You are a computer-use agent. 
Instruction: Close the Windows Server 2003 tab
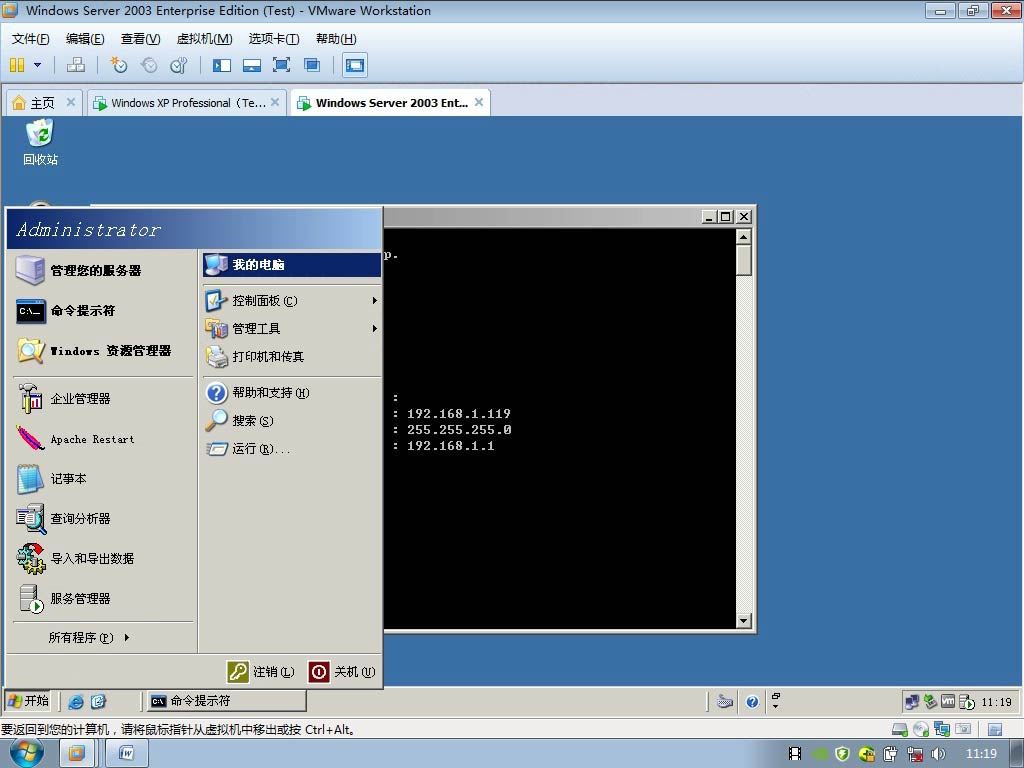pyautogui.click(x=479, y=102)
